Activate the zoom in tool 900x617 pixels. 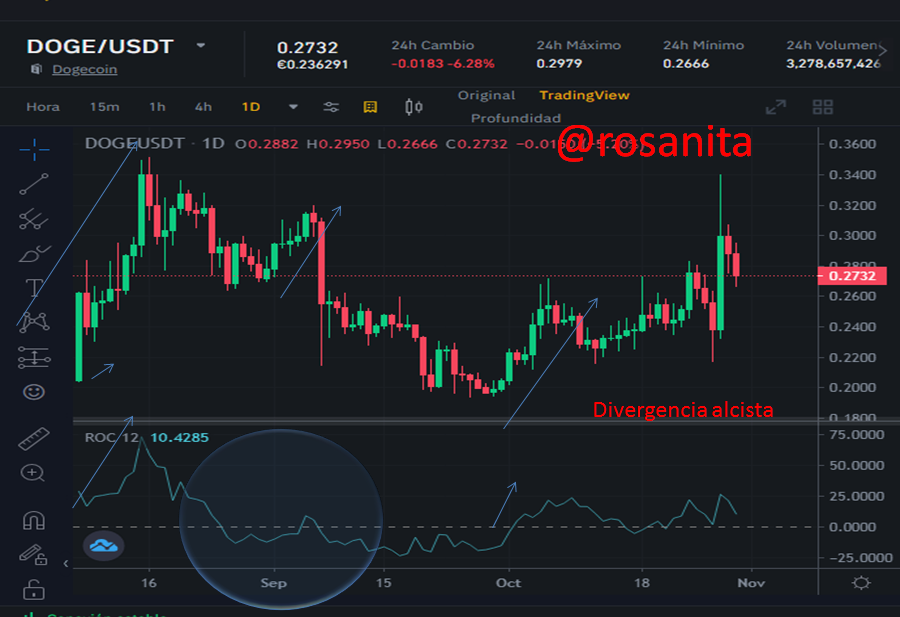click(33, 473)
